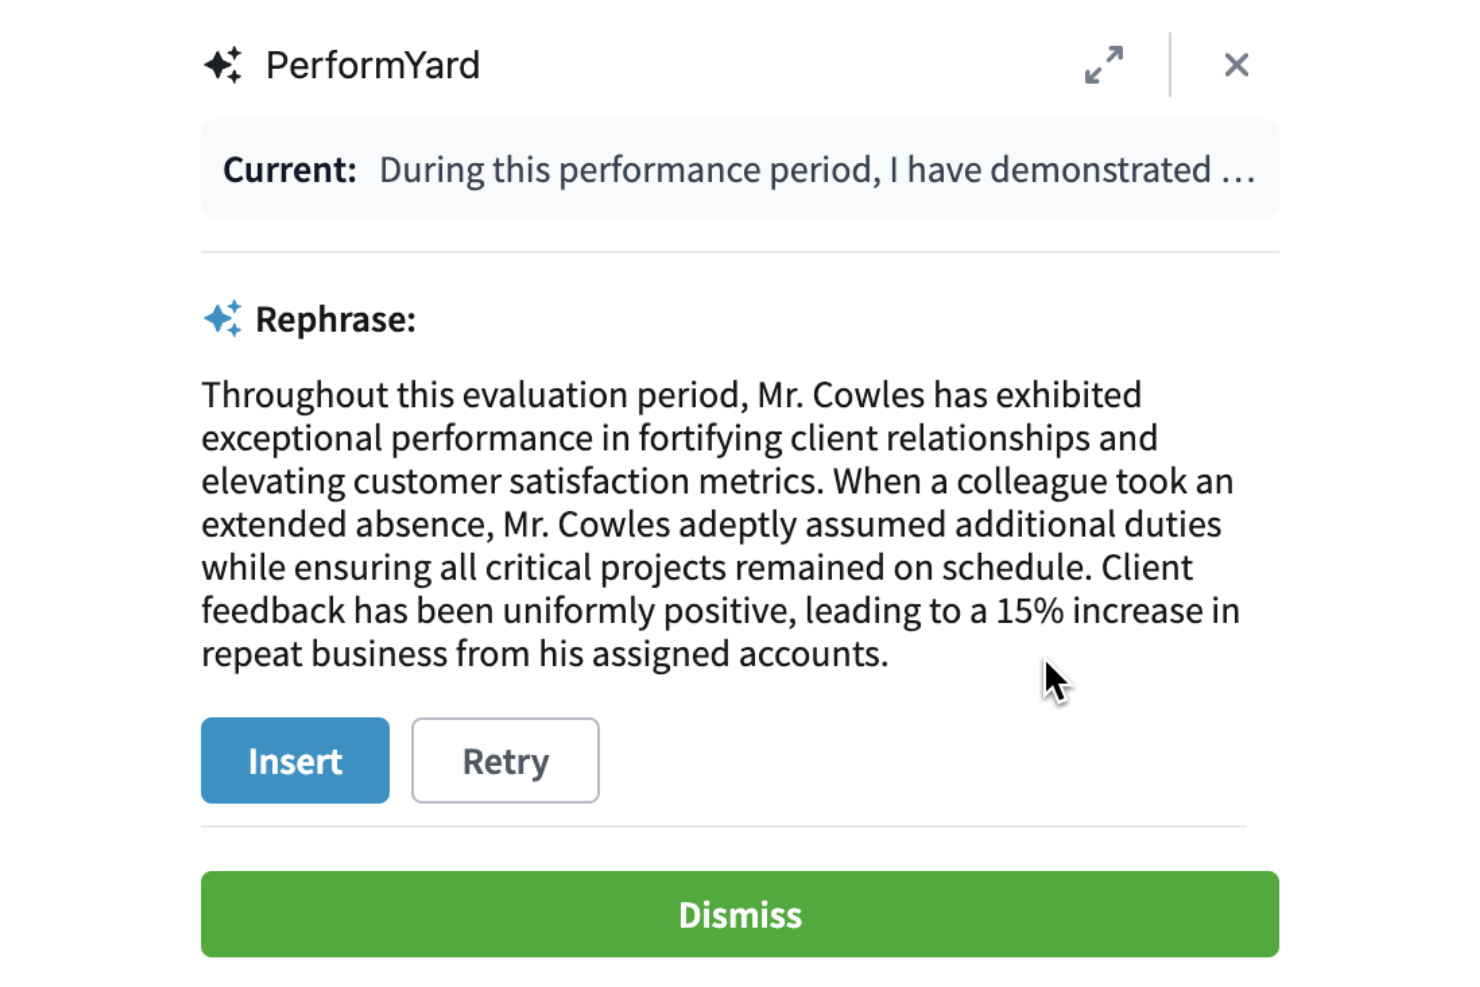Insert the rephrased text
Image resolution: width=1480 pixels, height=987 pixels.
point(295,760)
